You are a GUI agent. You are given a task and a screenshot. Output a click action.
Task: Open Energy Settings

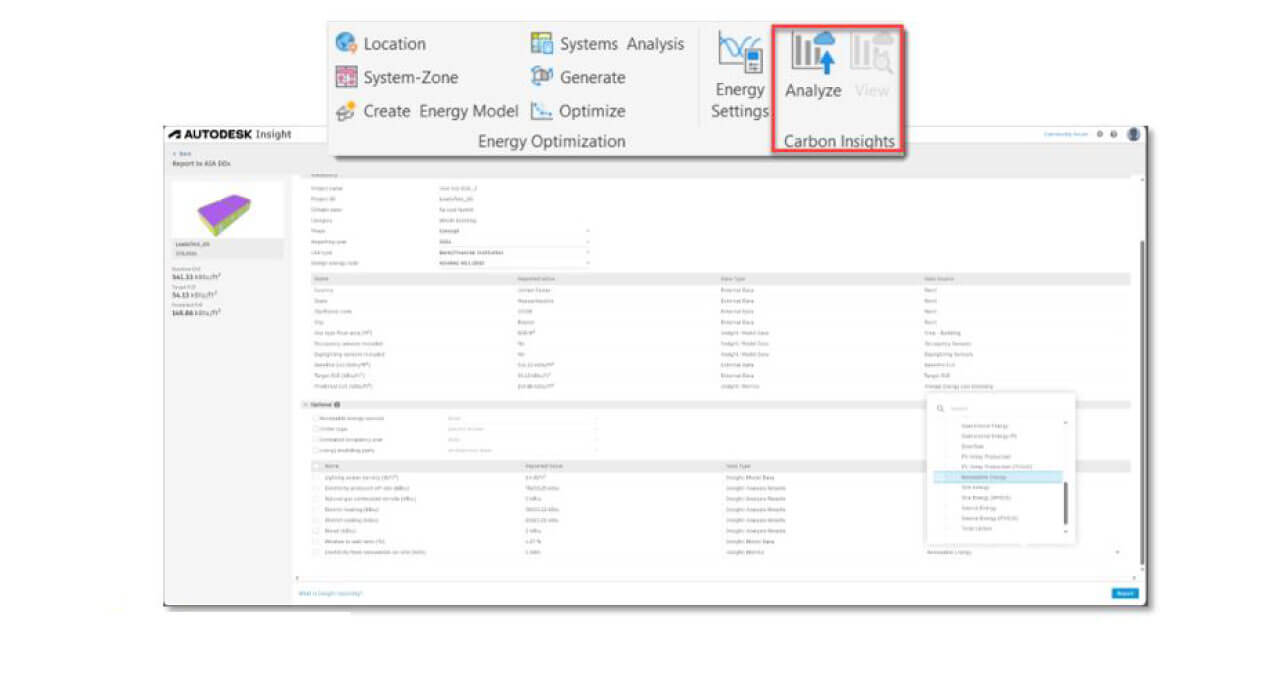coord(740,76)
